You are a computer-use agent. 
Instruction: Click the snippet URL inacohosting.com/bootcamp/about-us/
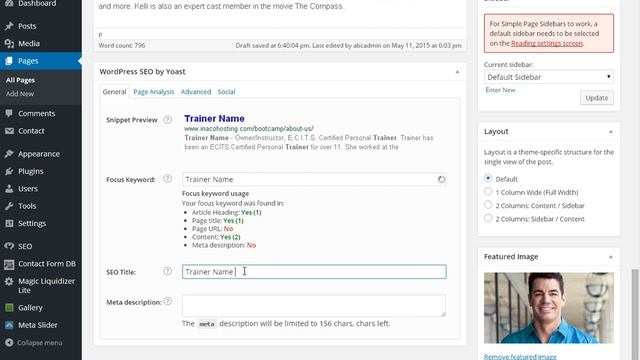tap(249, 129)
